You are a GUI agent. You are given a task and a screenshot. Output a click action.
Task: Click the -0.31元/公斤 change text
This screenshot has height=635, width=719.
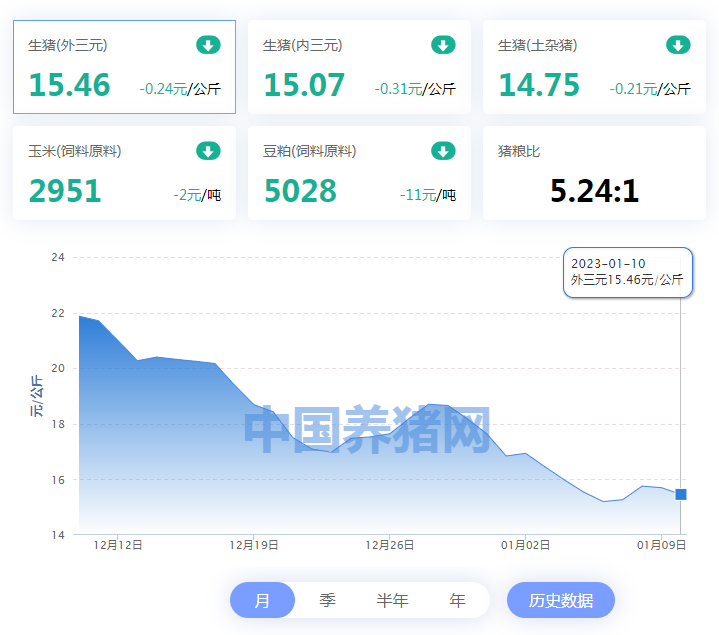415,89
